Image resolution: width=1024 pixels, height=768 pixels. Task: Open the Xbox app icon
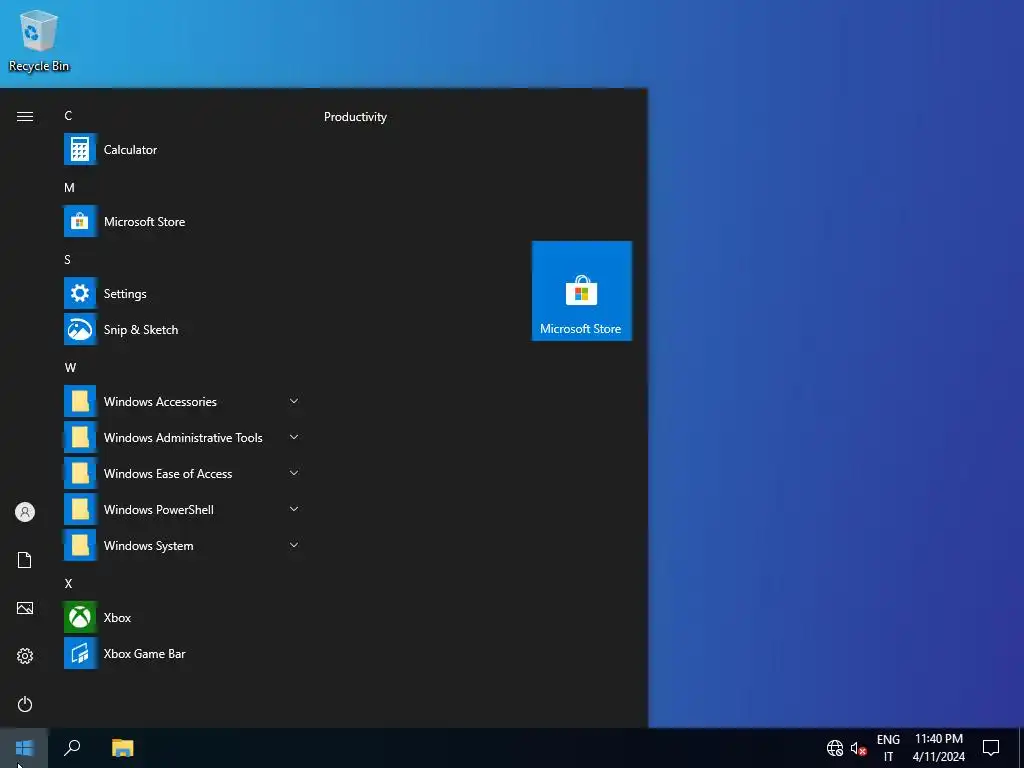[80, 617]
